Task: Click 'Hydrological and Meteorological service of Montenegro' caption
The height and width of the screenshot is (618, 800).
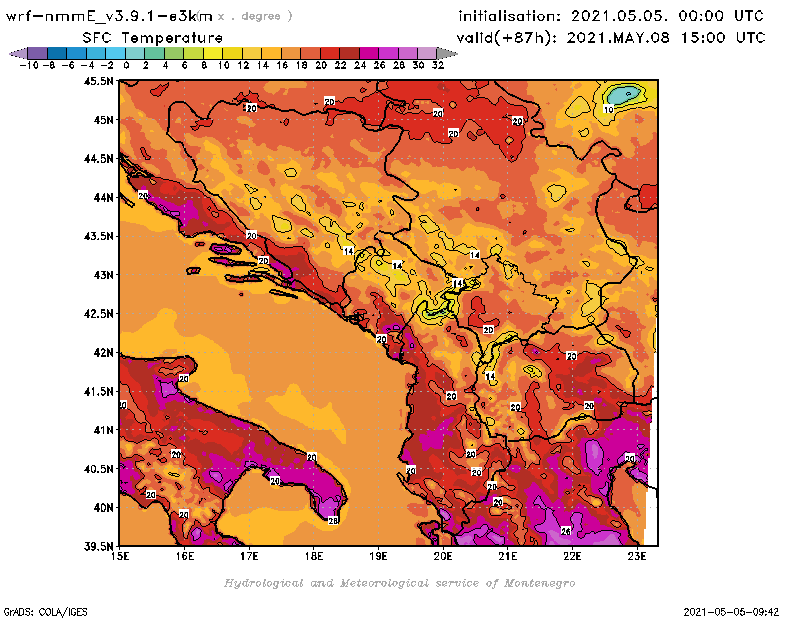Action: click(x=399, y=583)
